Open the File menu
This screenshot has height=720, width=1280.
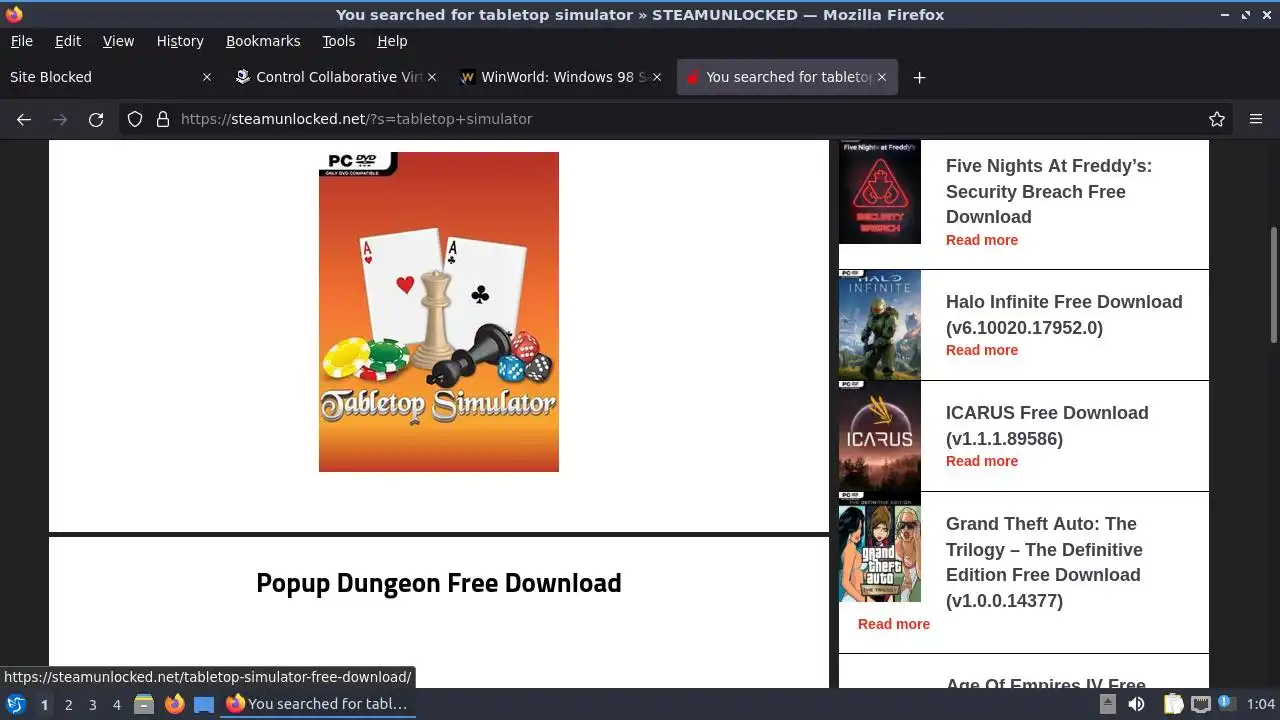pos(22,41)
